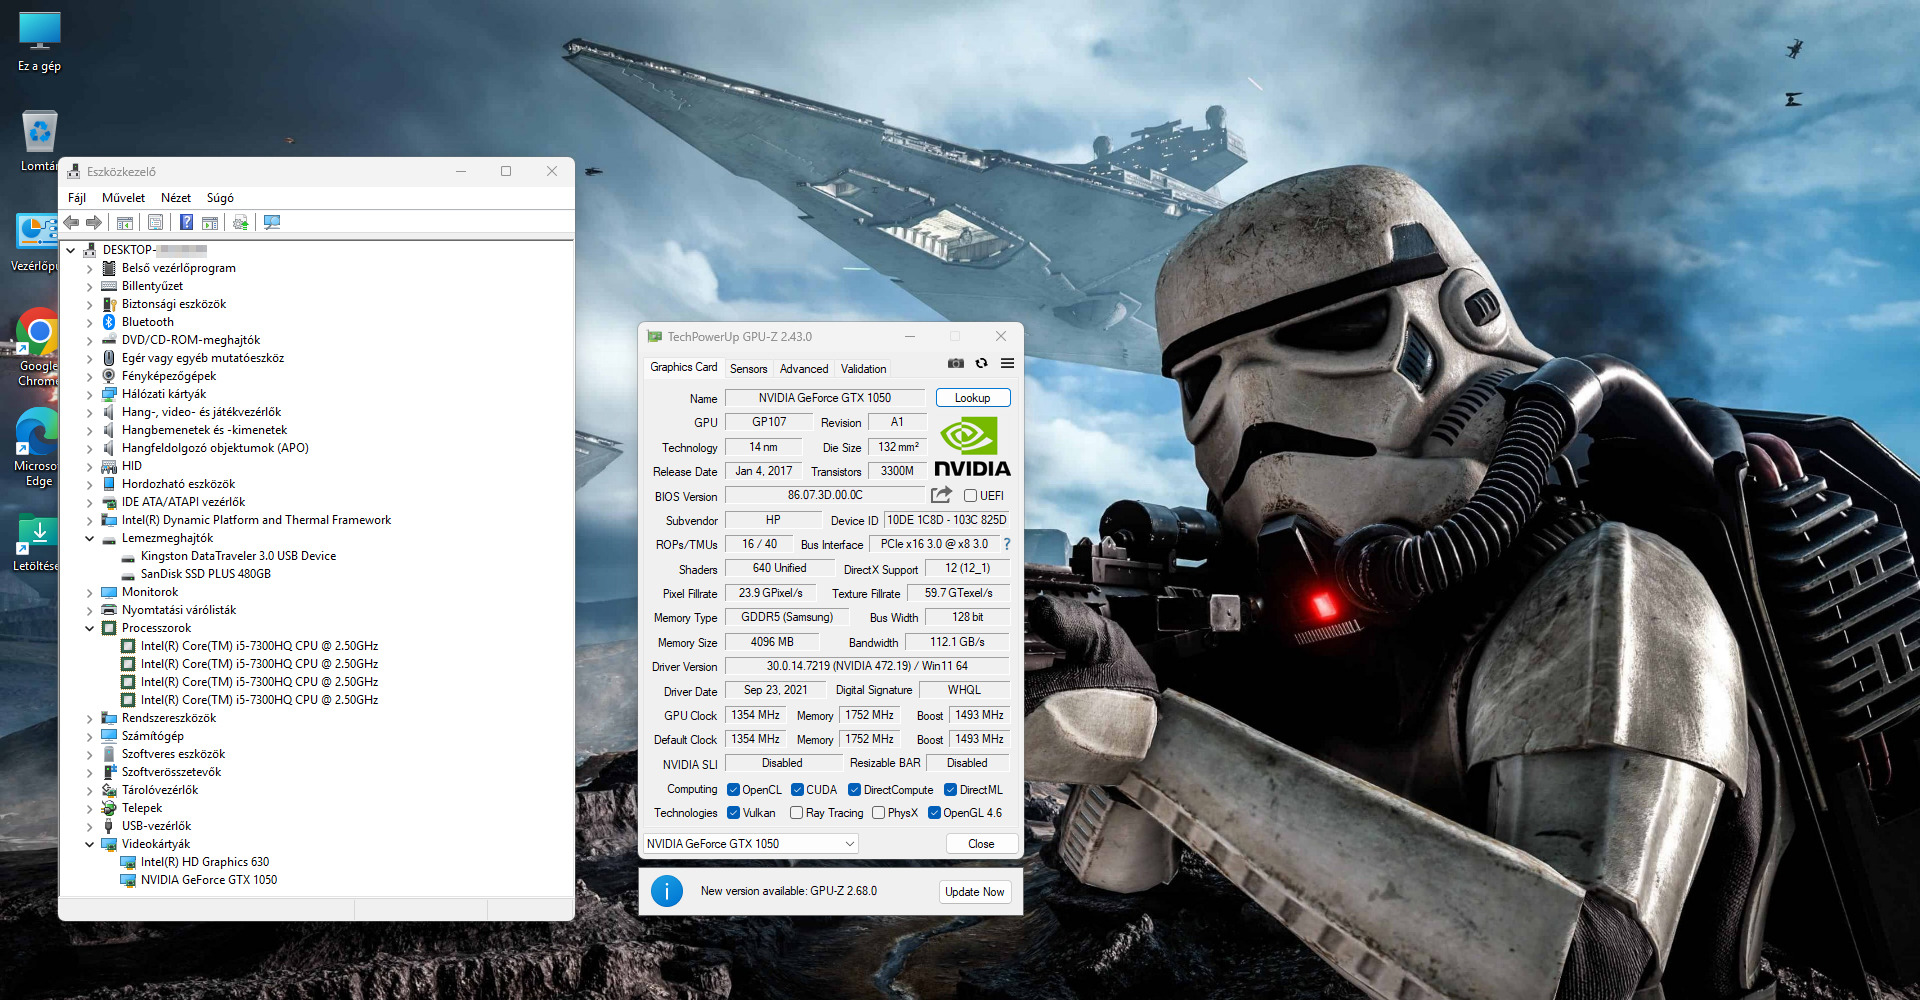Open Properties via the Device Manager toolbar icon
Image resolution: width=1920 pixels, height=1000 pixels.
tap(155, 223)
